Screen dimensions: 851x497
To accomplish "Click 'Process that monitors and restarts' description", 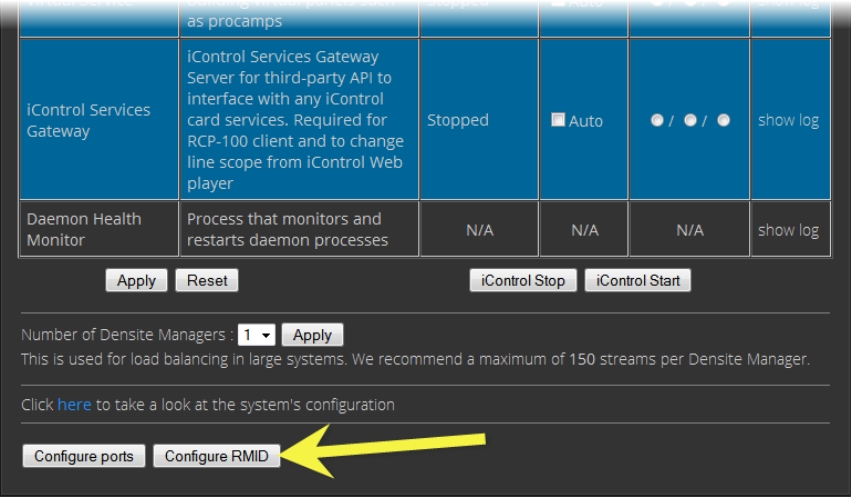I will 288,230.
